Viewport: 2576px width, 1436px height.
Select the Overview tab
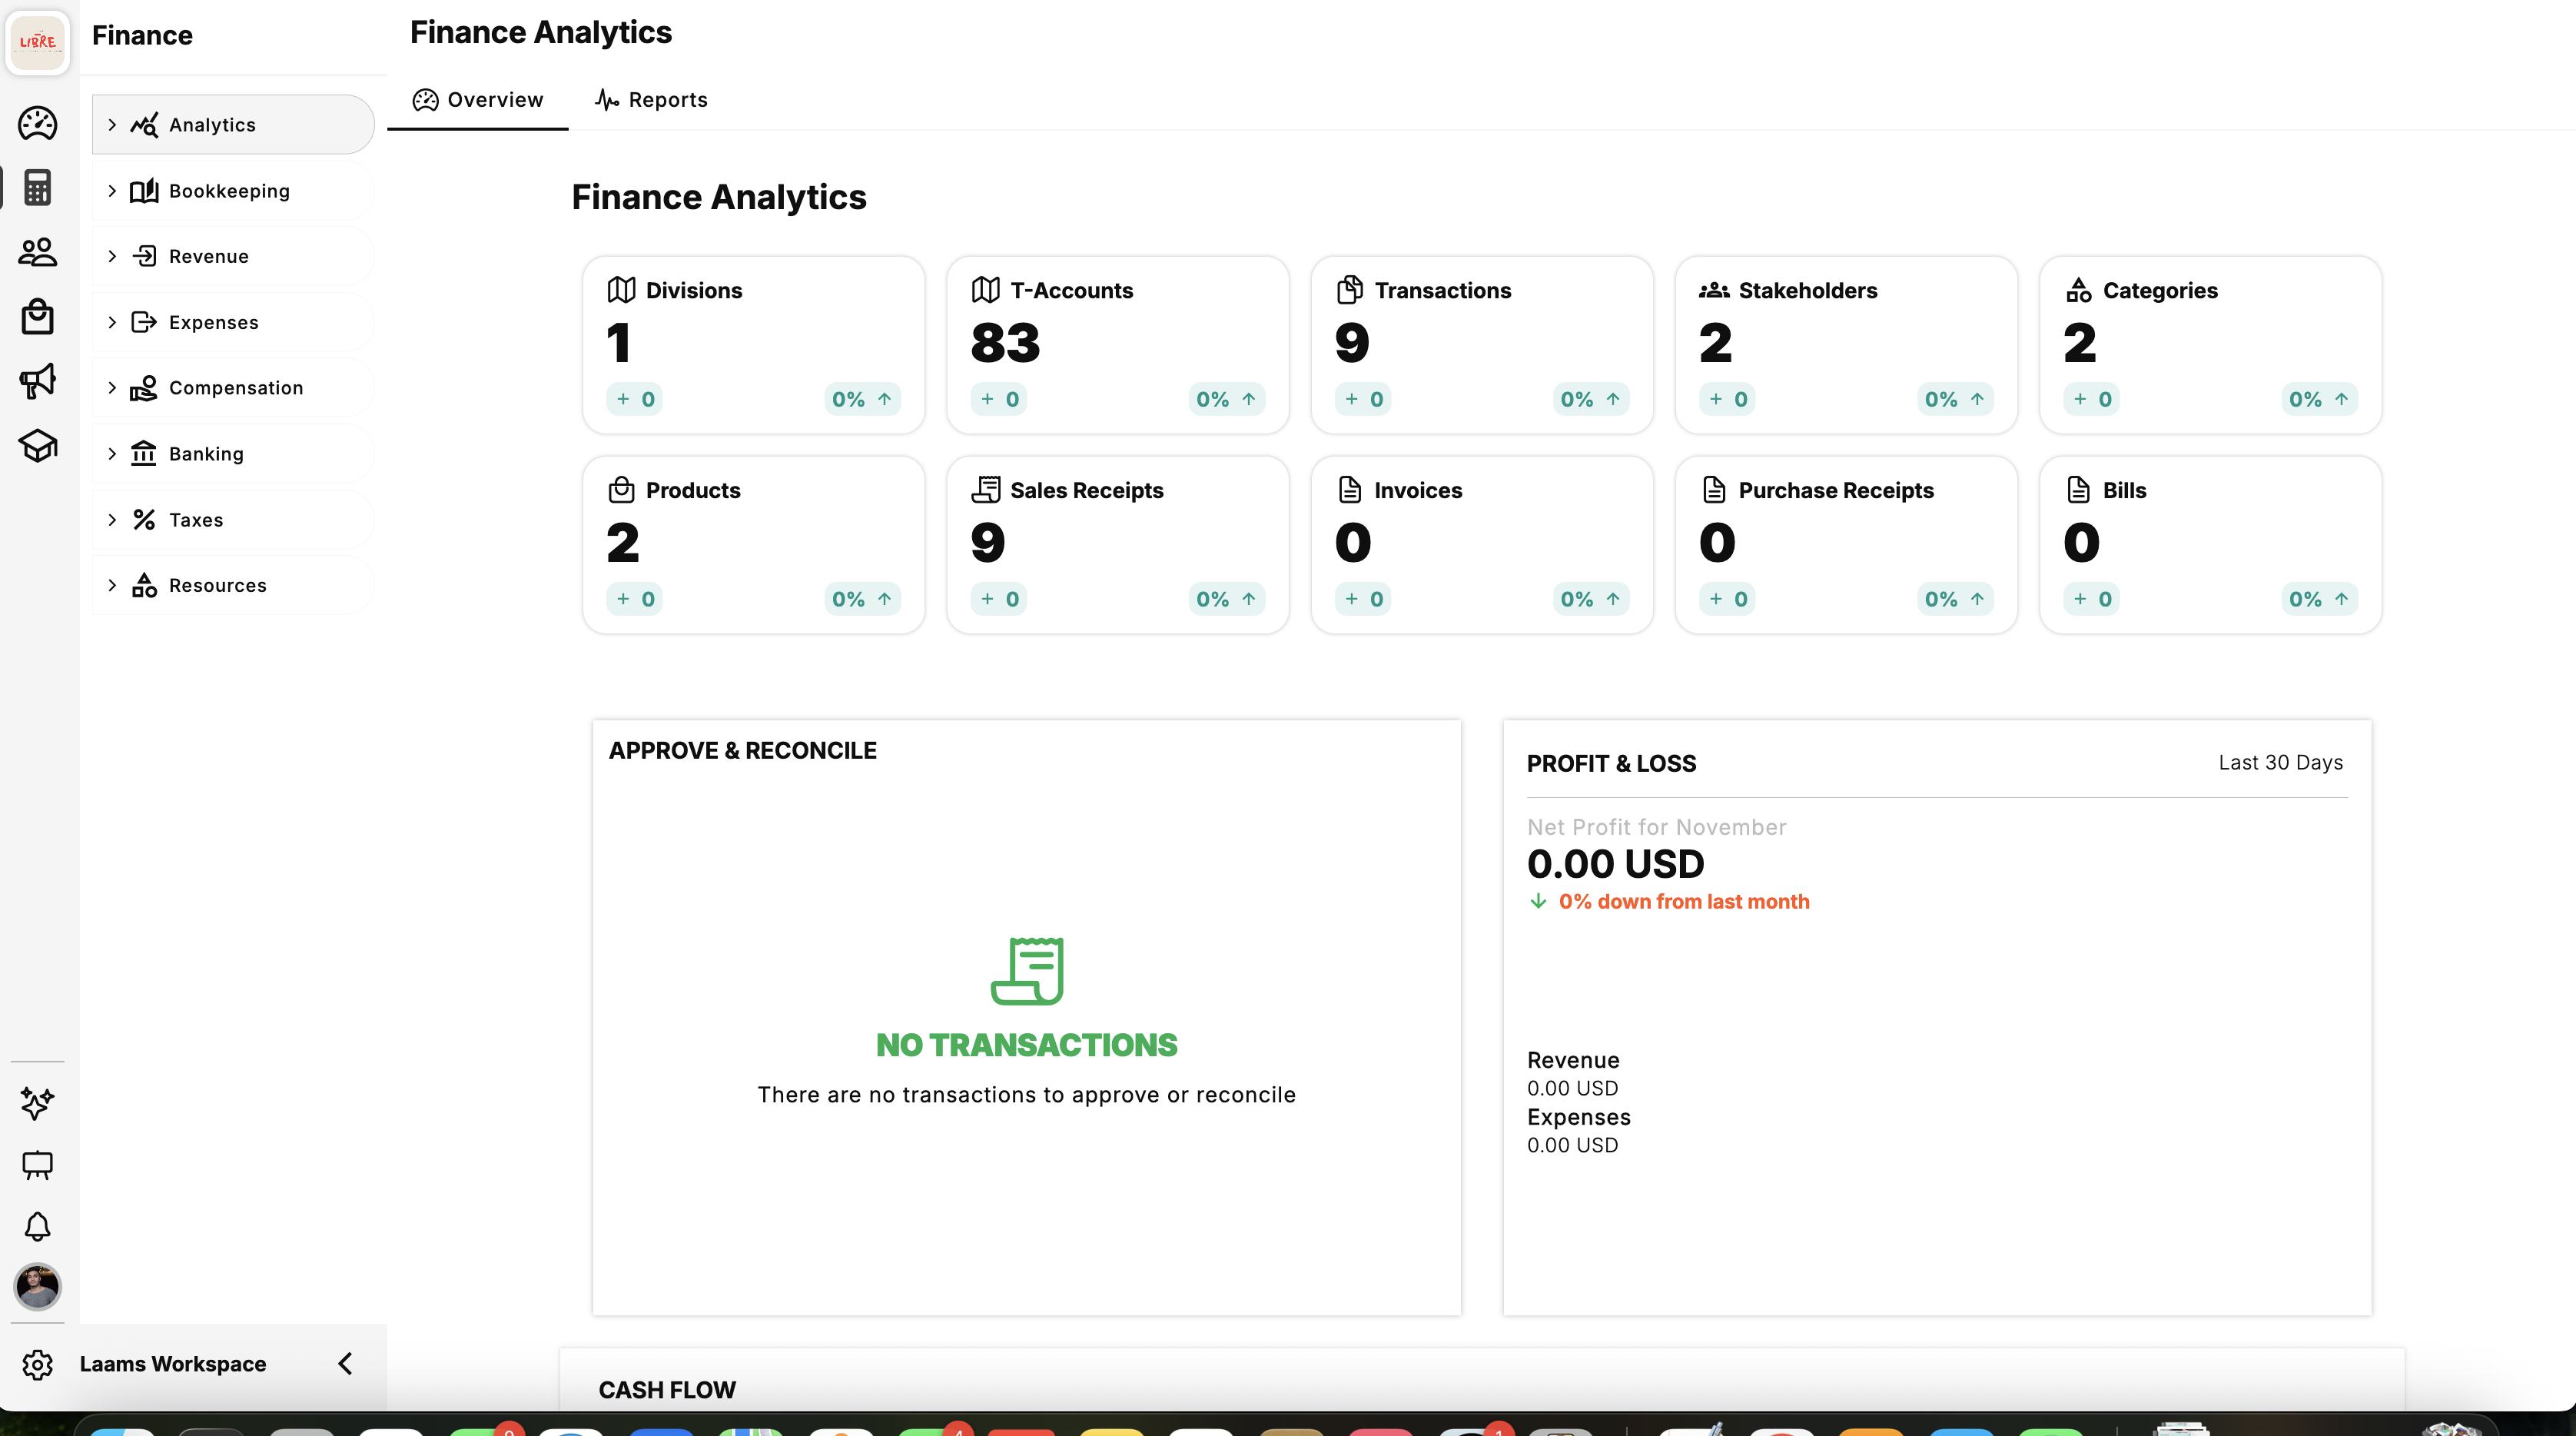click(x=478, y=99)
